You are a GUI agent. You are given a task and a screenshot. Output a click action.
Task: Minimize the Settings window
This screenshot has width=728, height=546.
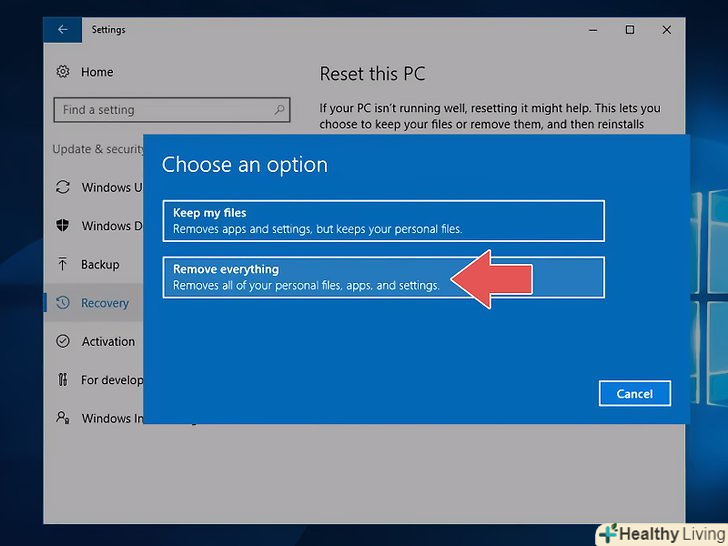(593, 30)
